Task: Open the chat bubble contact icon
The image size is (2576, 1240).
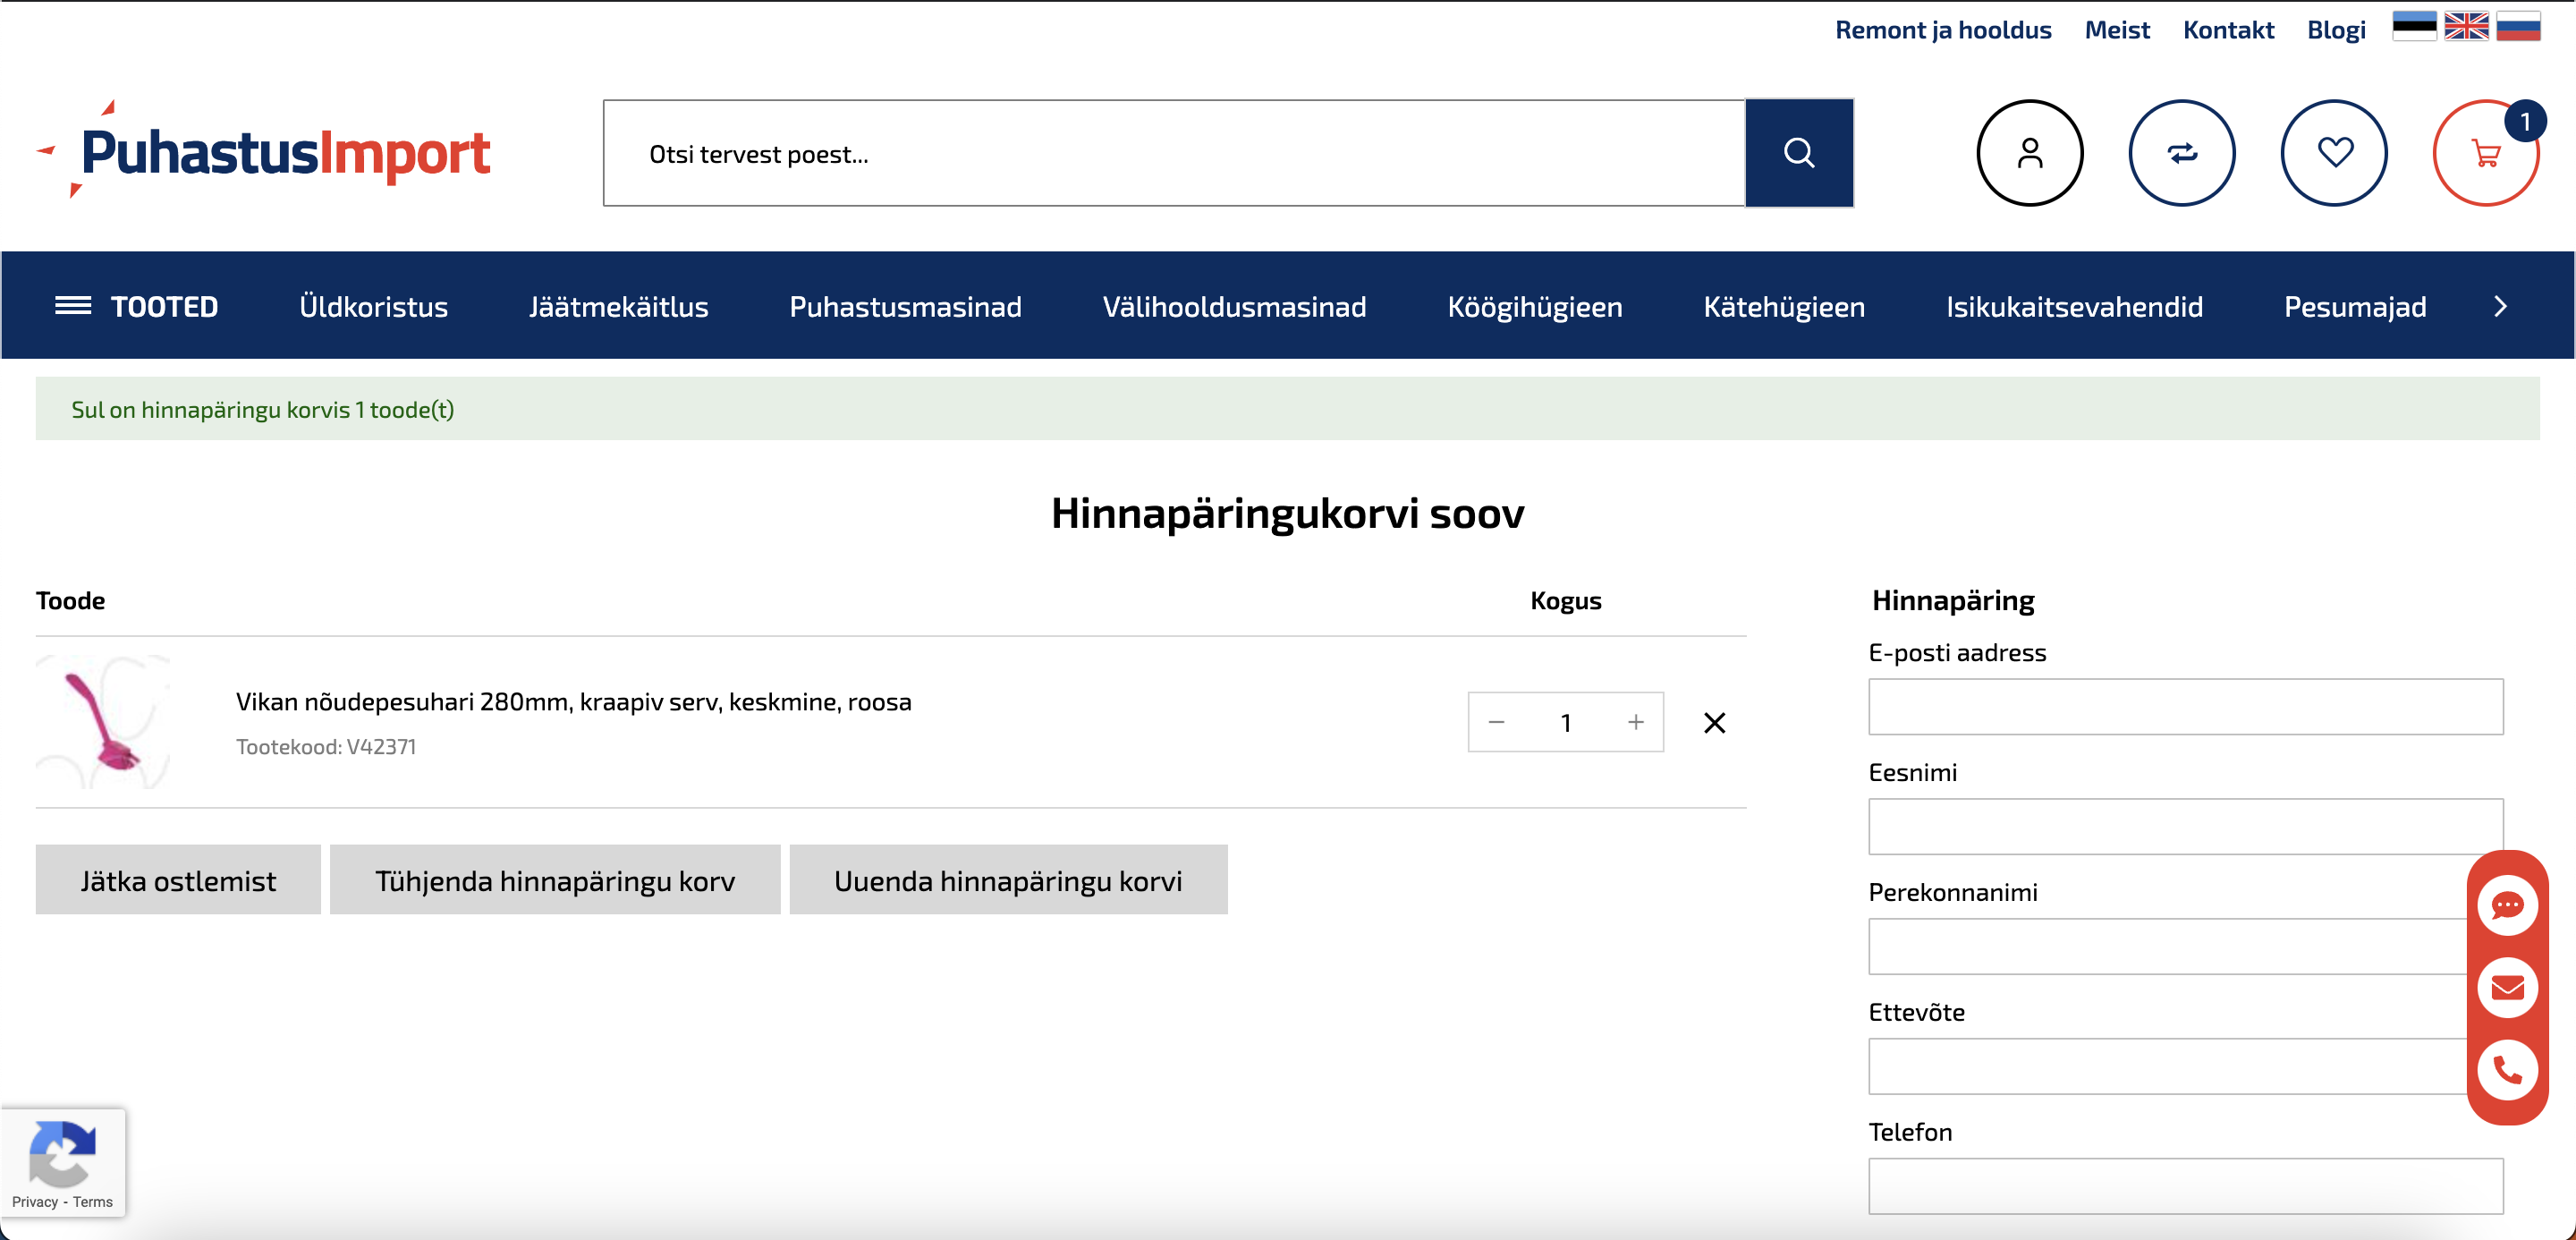Action: pyautogui.click(x=2507, y=906)
